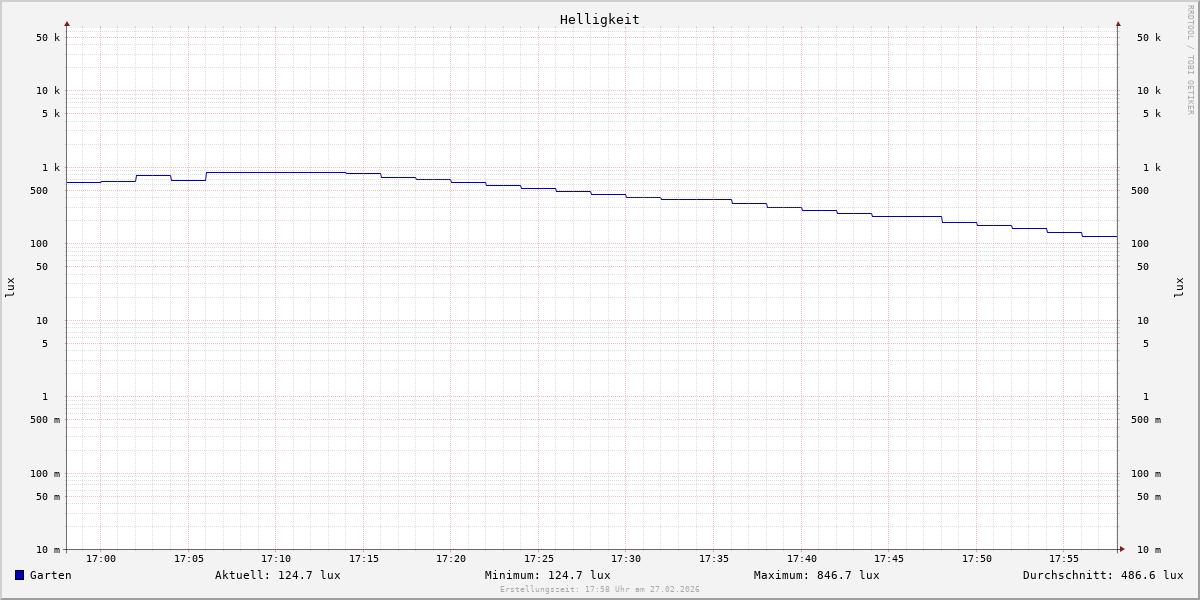Click the 17:55 time axis label

(1064, 559)
